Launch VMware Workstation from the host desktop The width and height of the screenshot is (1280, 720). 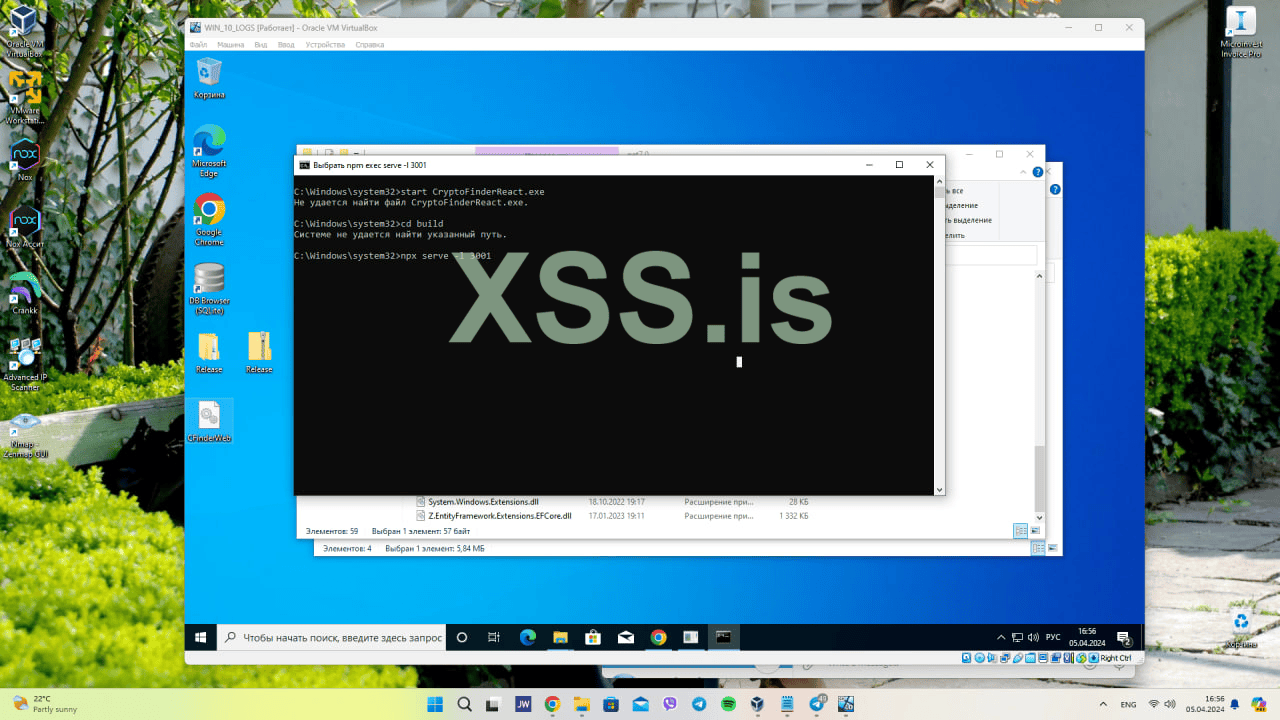click(x=24, y=97)
